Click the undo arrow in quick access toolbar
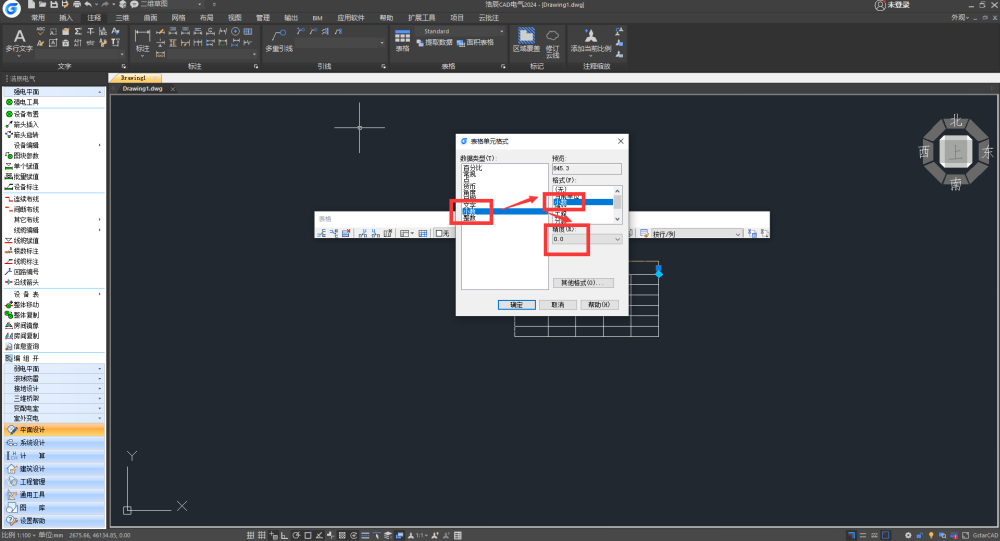Screen dimensions: 1000x541 pyautogui.click(x=88, y=4)
